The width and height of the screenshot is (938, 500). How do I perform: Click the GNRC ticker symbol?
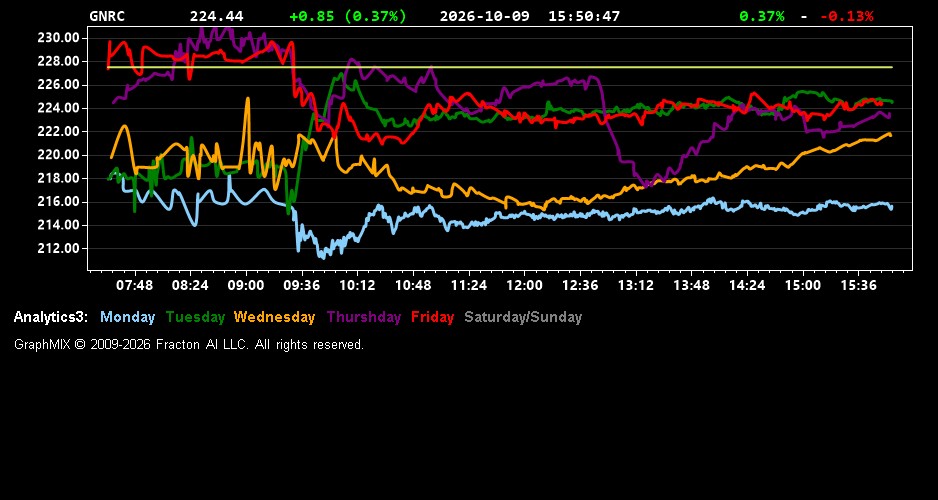coord(107,16)
